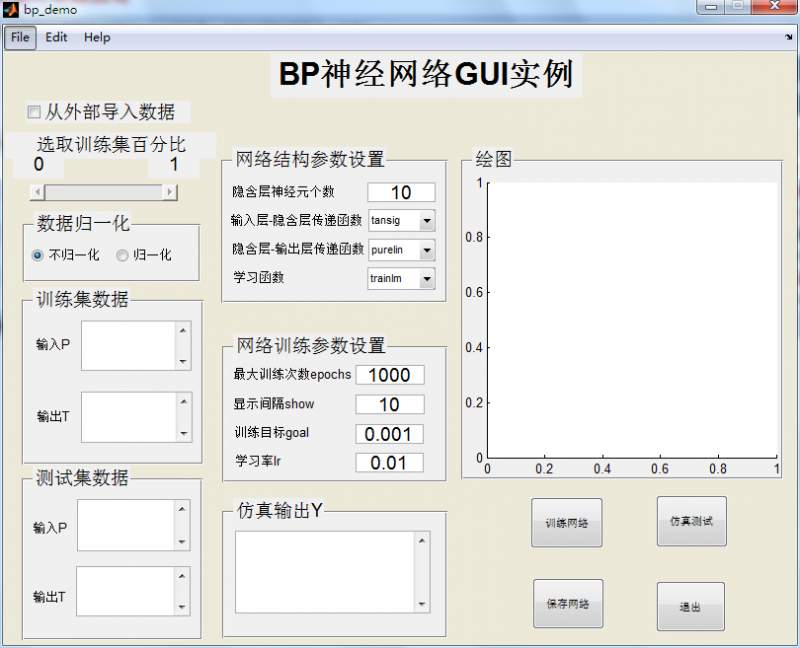Click the 测试集数据 panel title
The width and height of the screenshot is (800, 648).
[82, 478]
